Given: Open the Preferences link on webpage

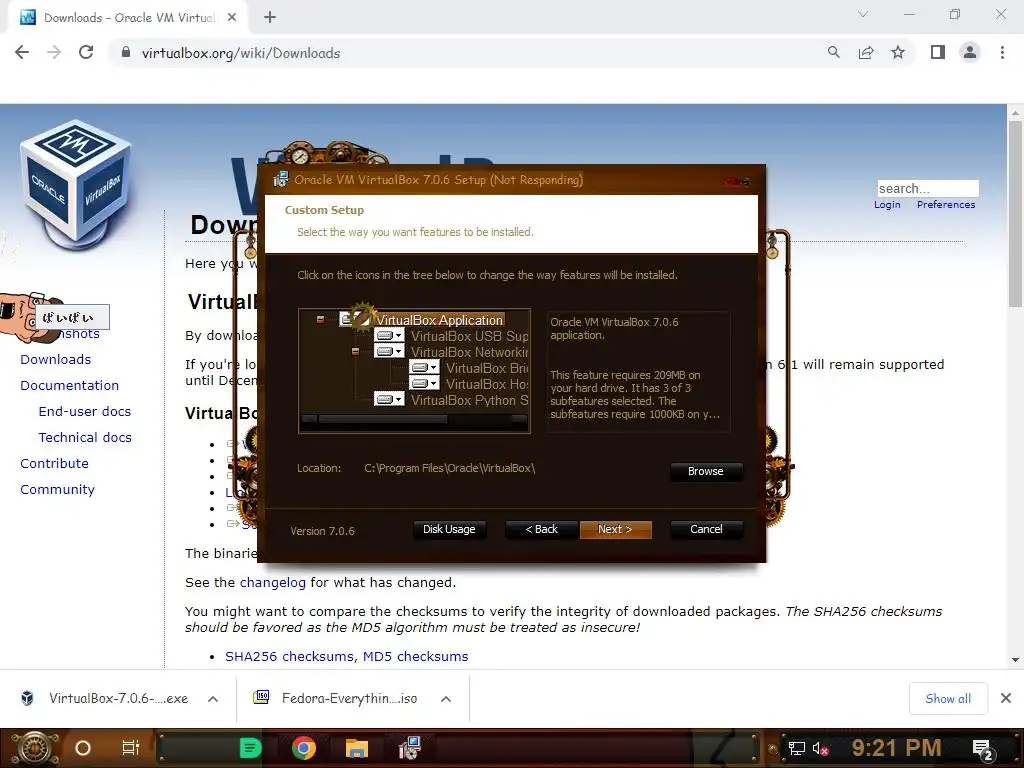Looking at the screenshot, I should pyautogui.click(x=946, y=205).
